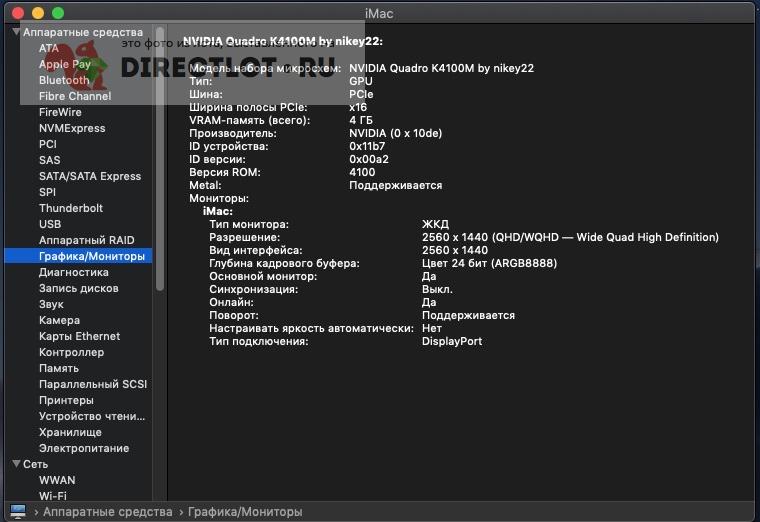This screenshot has width=760, height=522.
Task: Open Карты Ethernet entry
Action: click(79, 336)
